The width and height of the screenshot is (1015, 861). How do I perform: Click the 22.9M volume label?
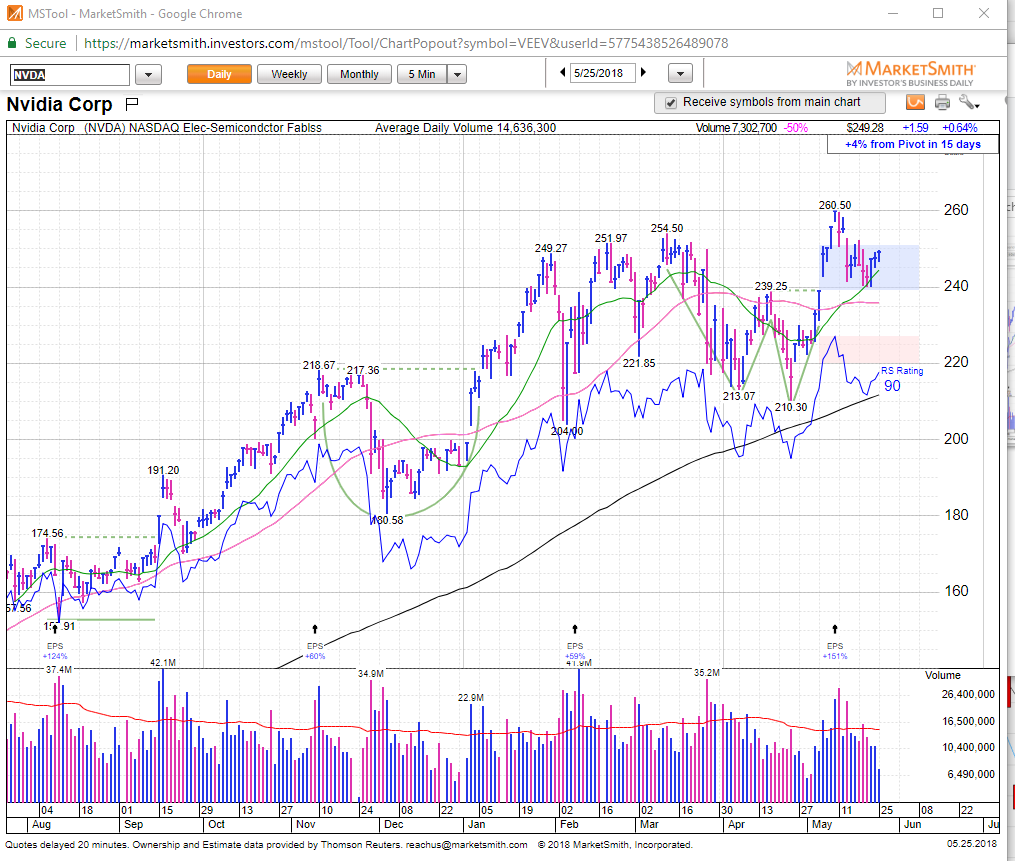(x=471, y=698)
